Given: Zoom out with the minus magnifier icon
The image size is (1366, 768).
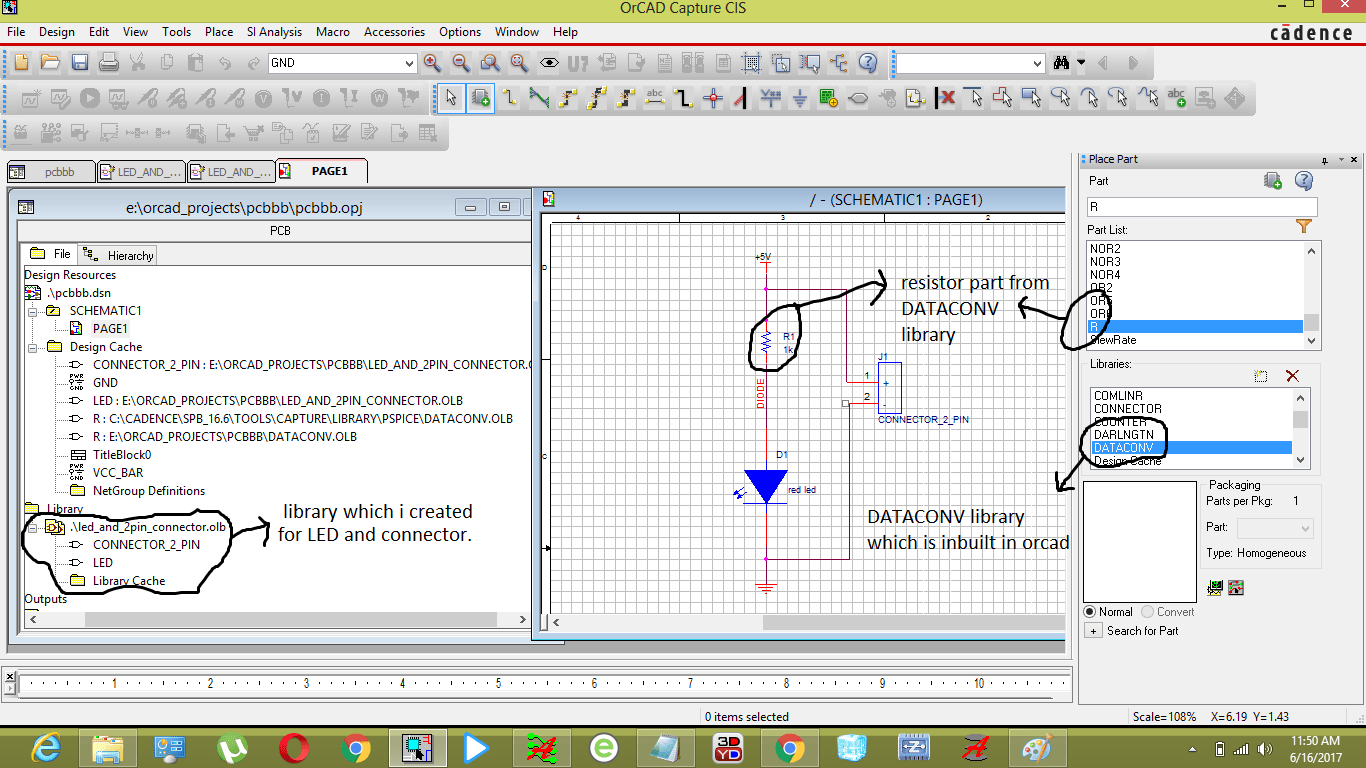Looking at the screenshot, I should (461, 63).
